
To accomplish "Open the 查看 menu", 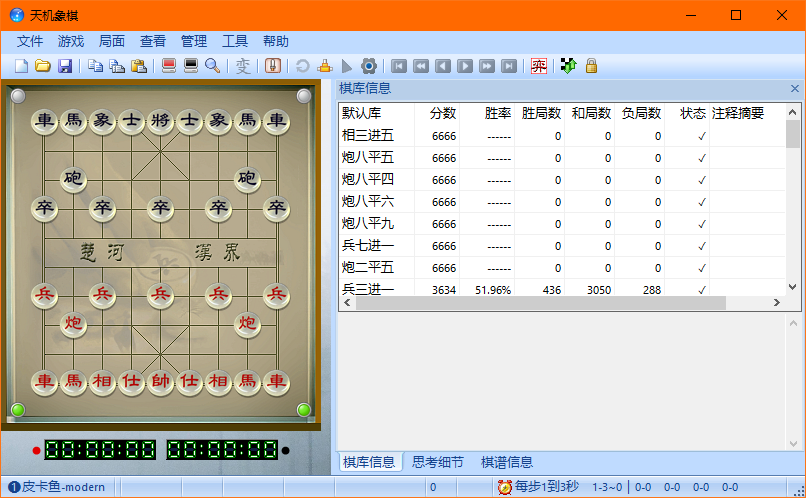I will (153, 41).
